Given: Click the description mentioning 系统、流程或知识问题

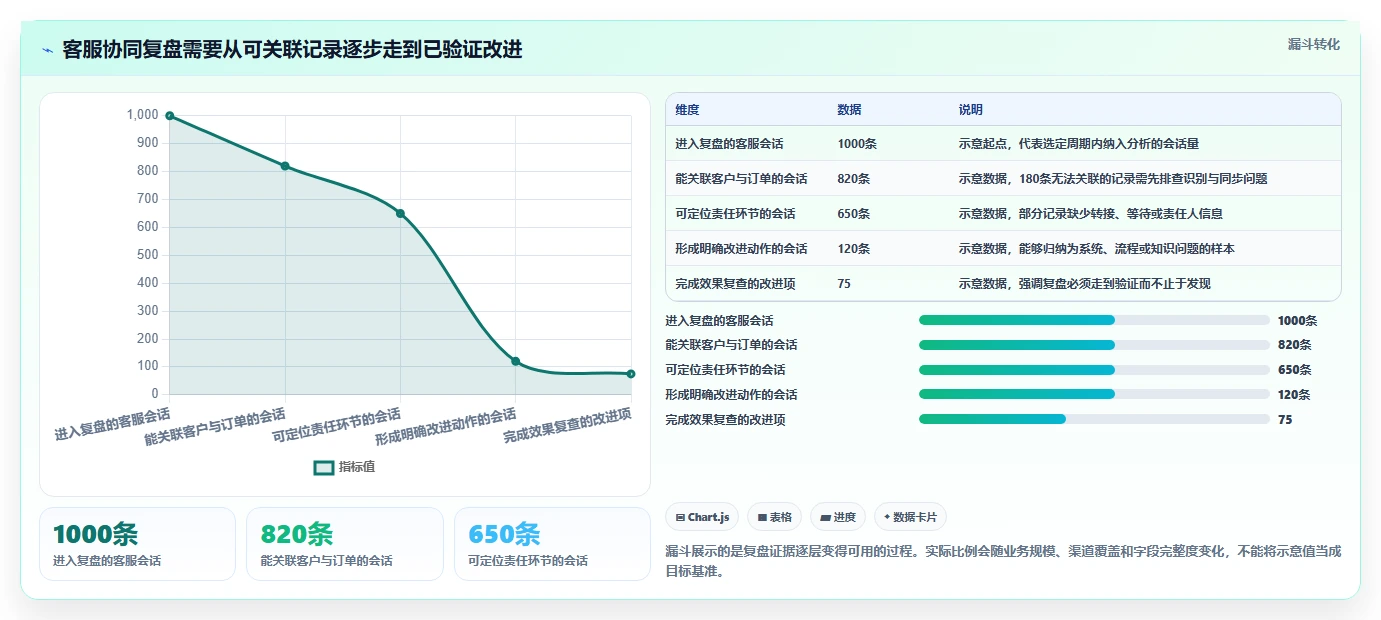Looking at the screenshot, I should tap(1096, 248).
